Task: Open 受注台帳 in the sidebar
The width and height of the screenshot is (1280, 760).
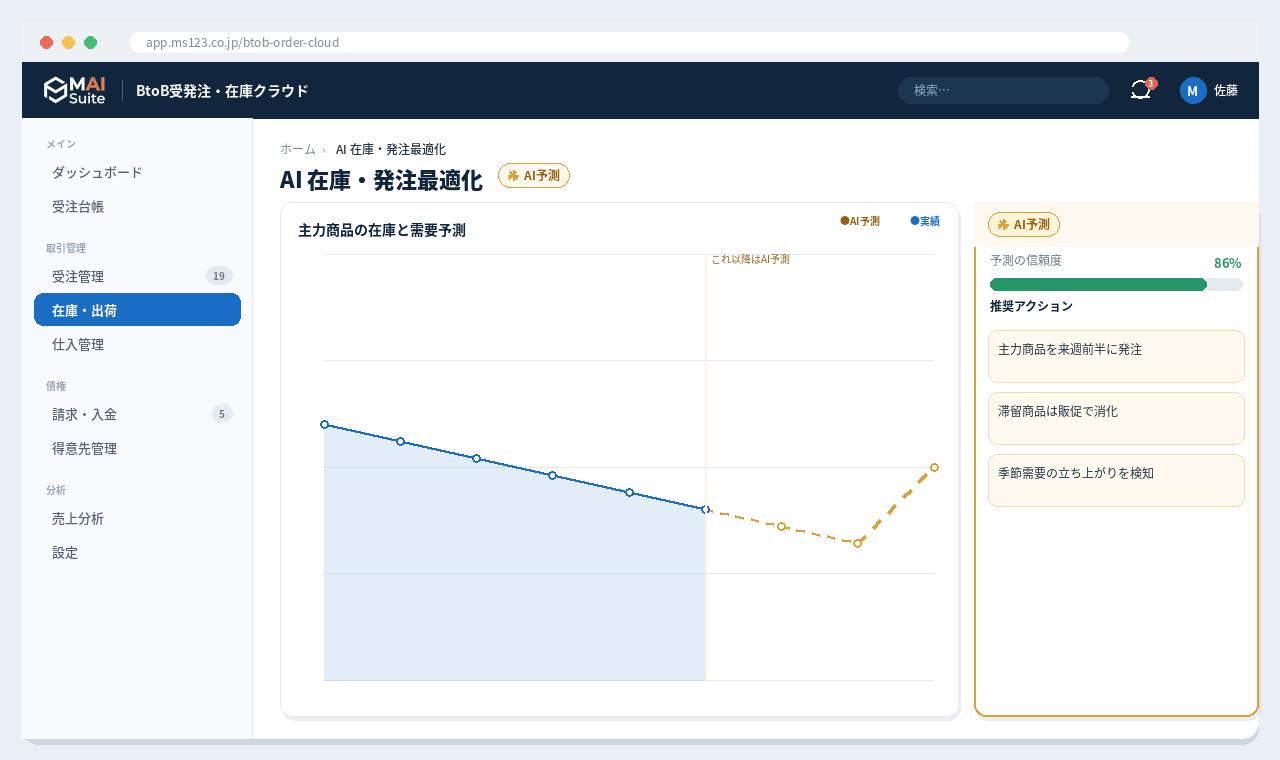Action: tap(137, 207)
